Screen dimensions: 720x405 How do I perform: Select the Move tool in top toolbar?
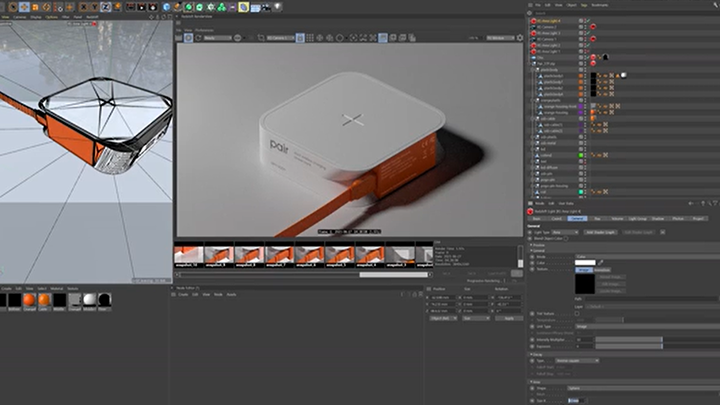pyautogui.click(x=24, y=7)
